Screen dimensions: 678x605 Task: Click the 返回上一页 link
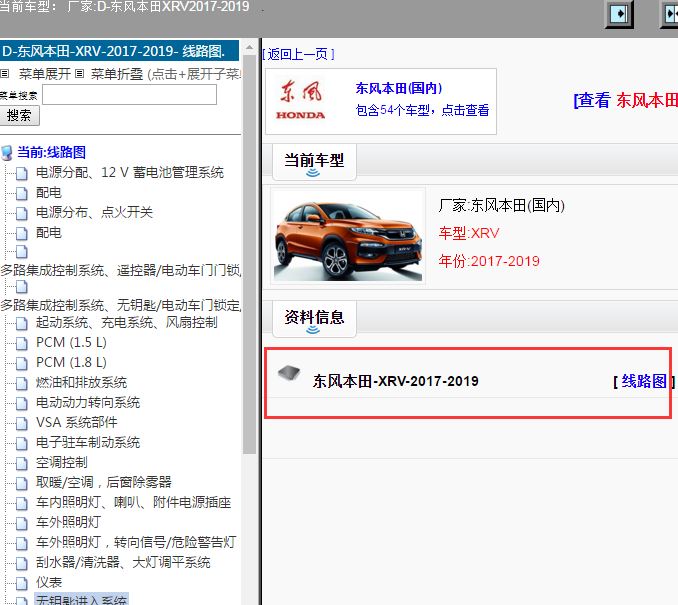pyautogui.click(x=298, y=54)
